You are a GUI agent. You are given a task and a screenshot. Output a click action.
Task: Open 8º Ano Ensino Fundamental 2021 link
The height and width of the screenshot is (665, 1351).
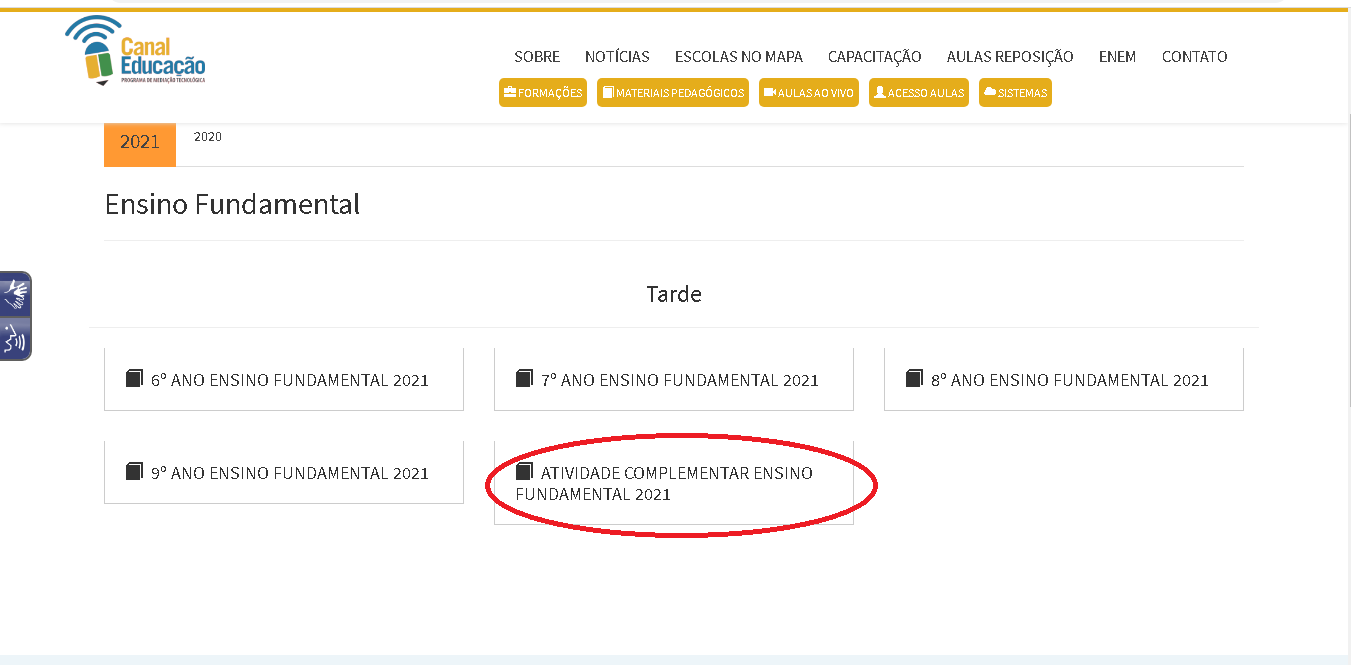pyautogui.click(x=1069, y=380)
